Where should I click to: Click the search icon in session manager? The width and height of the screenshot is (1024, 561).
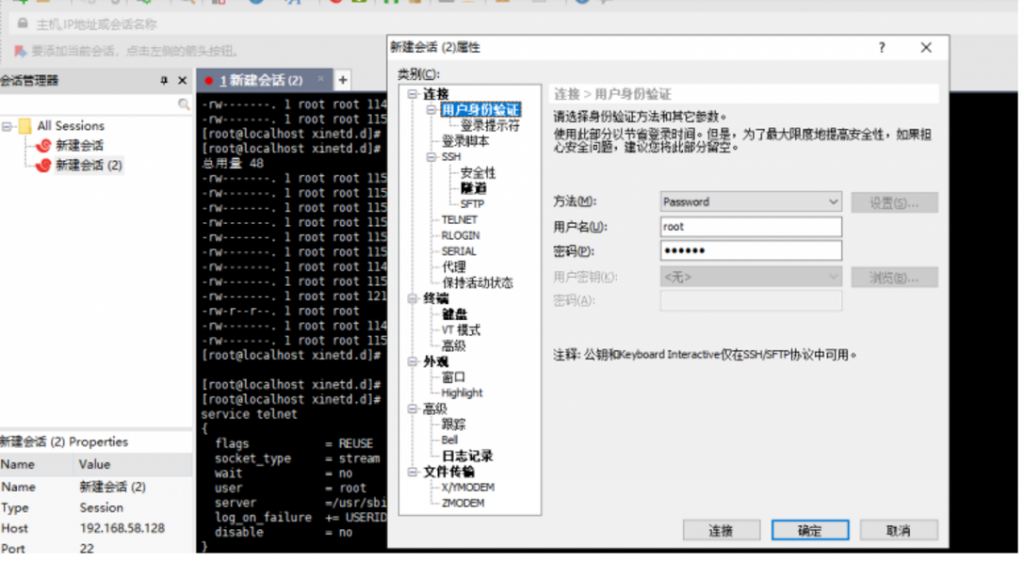pyautogui.click(x=184, y=104)
